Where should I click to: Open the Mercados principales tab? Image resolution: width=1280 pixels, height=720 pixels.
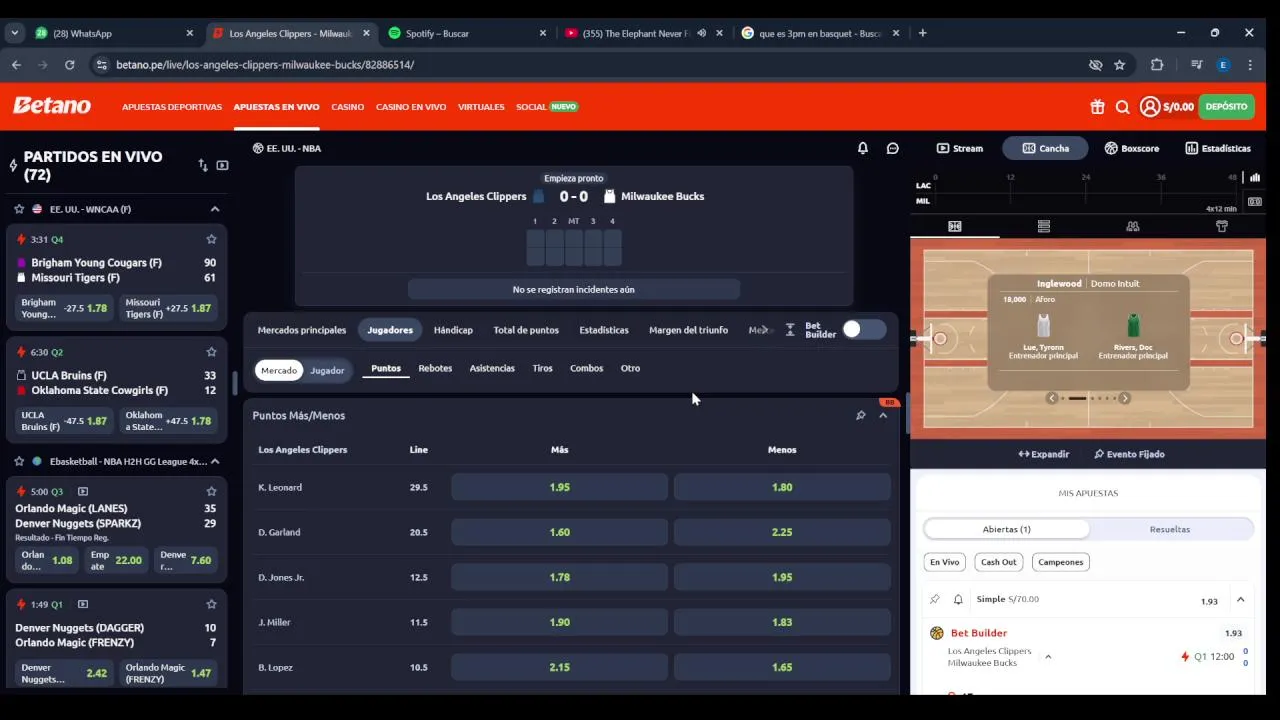point(302,330)
